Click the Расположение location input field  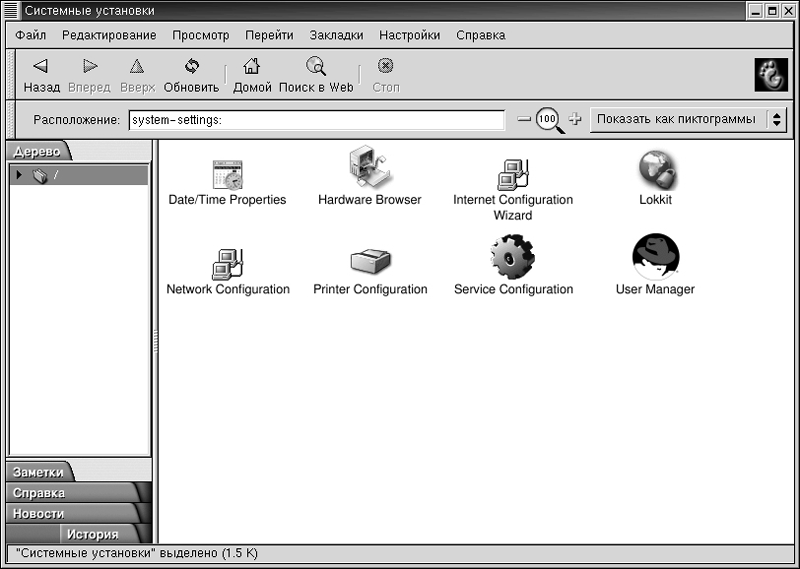[315, 120]
